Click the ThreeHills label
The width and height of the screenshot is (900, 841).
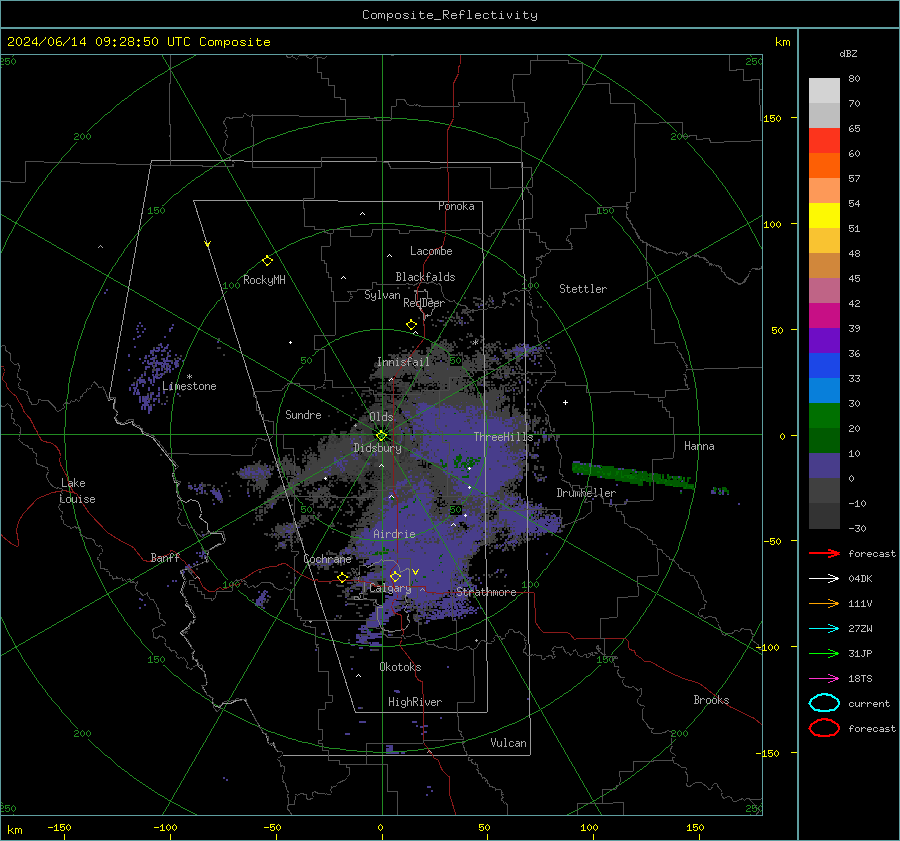point(503,437)
